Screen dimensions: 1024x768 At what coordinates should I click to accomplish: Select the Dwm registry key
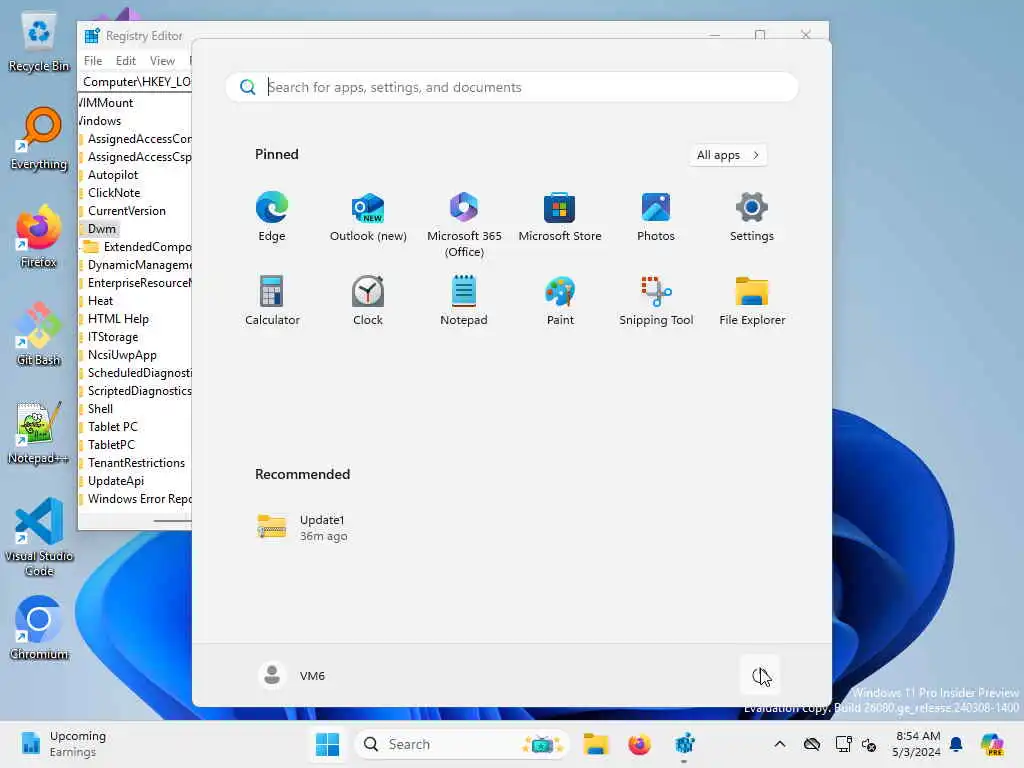[x=102, y=229]
